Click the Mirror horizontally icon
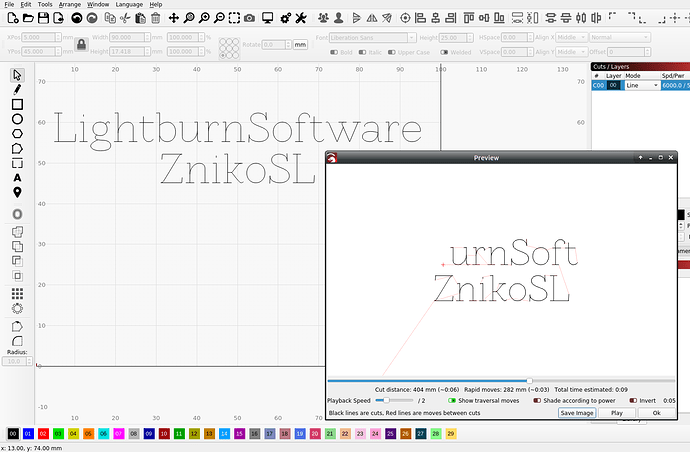690x452 pixels. pos(372,18)
